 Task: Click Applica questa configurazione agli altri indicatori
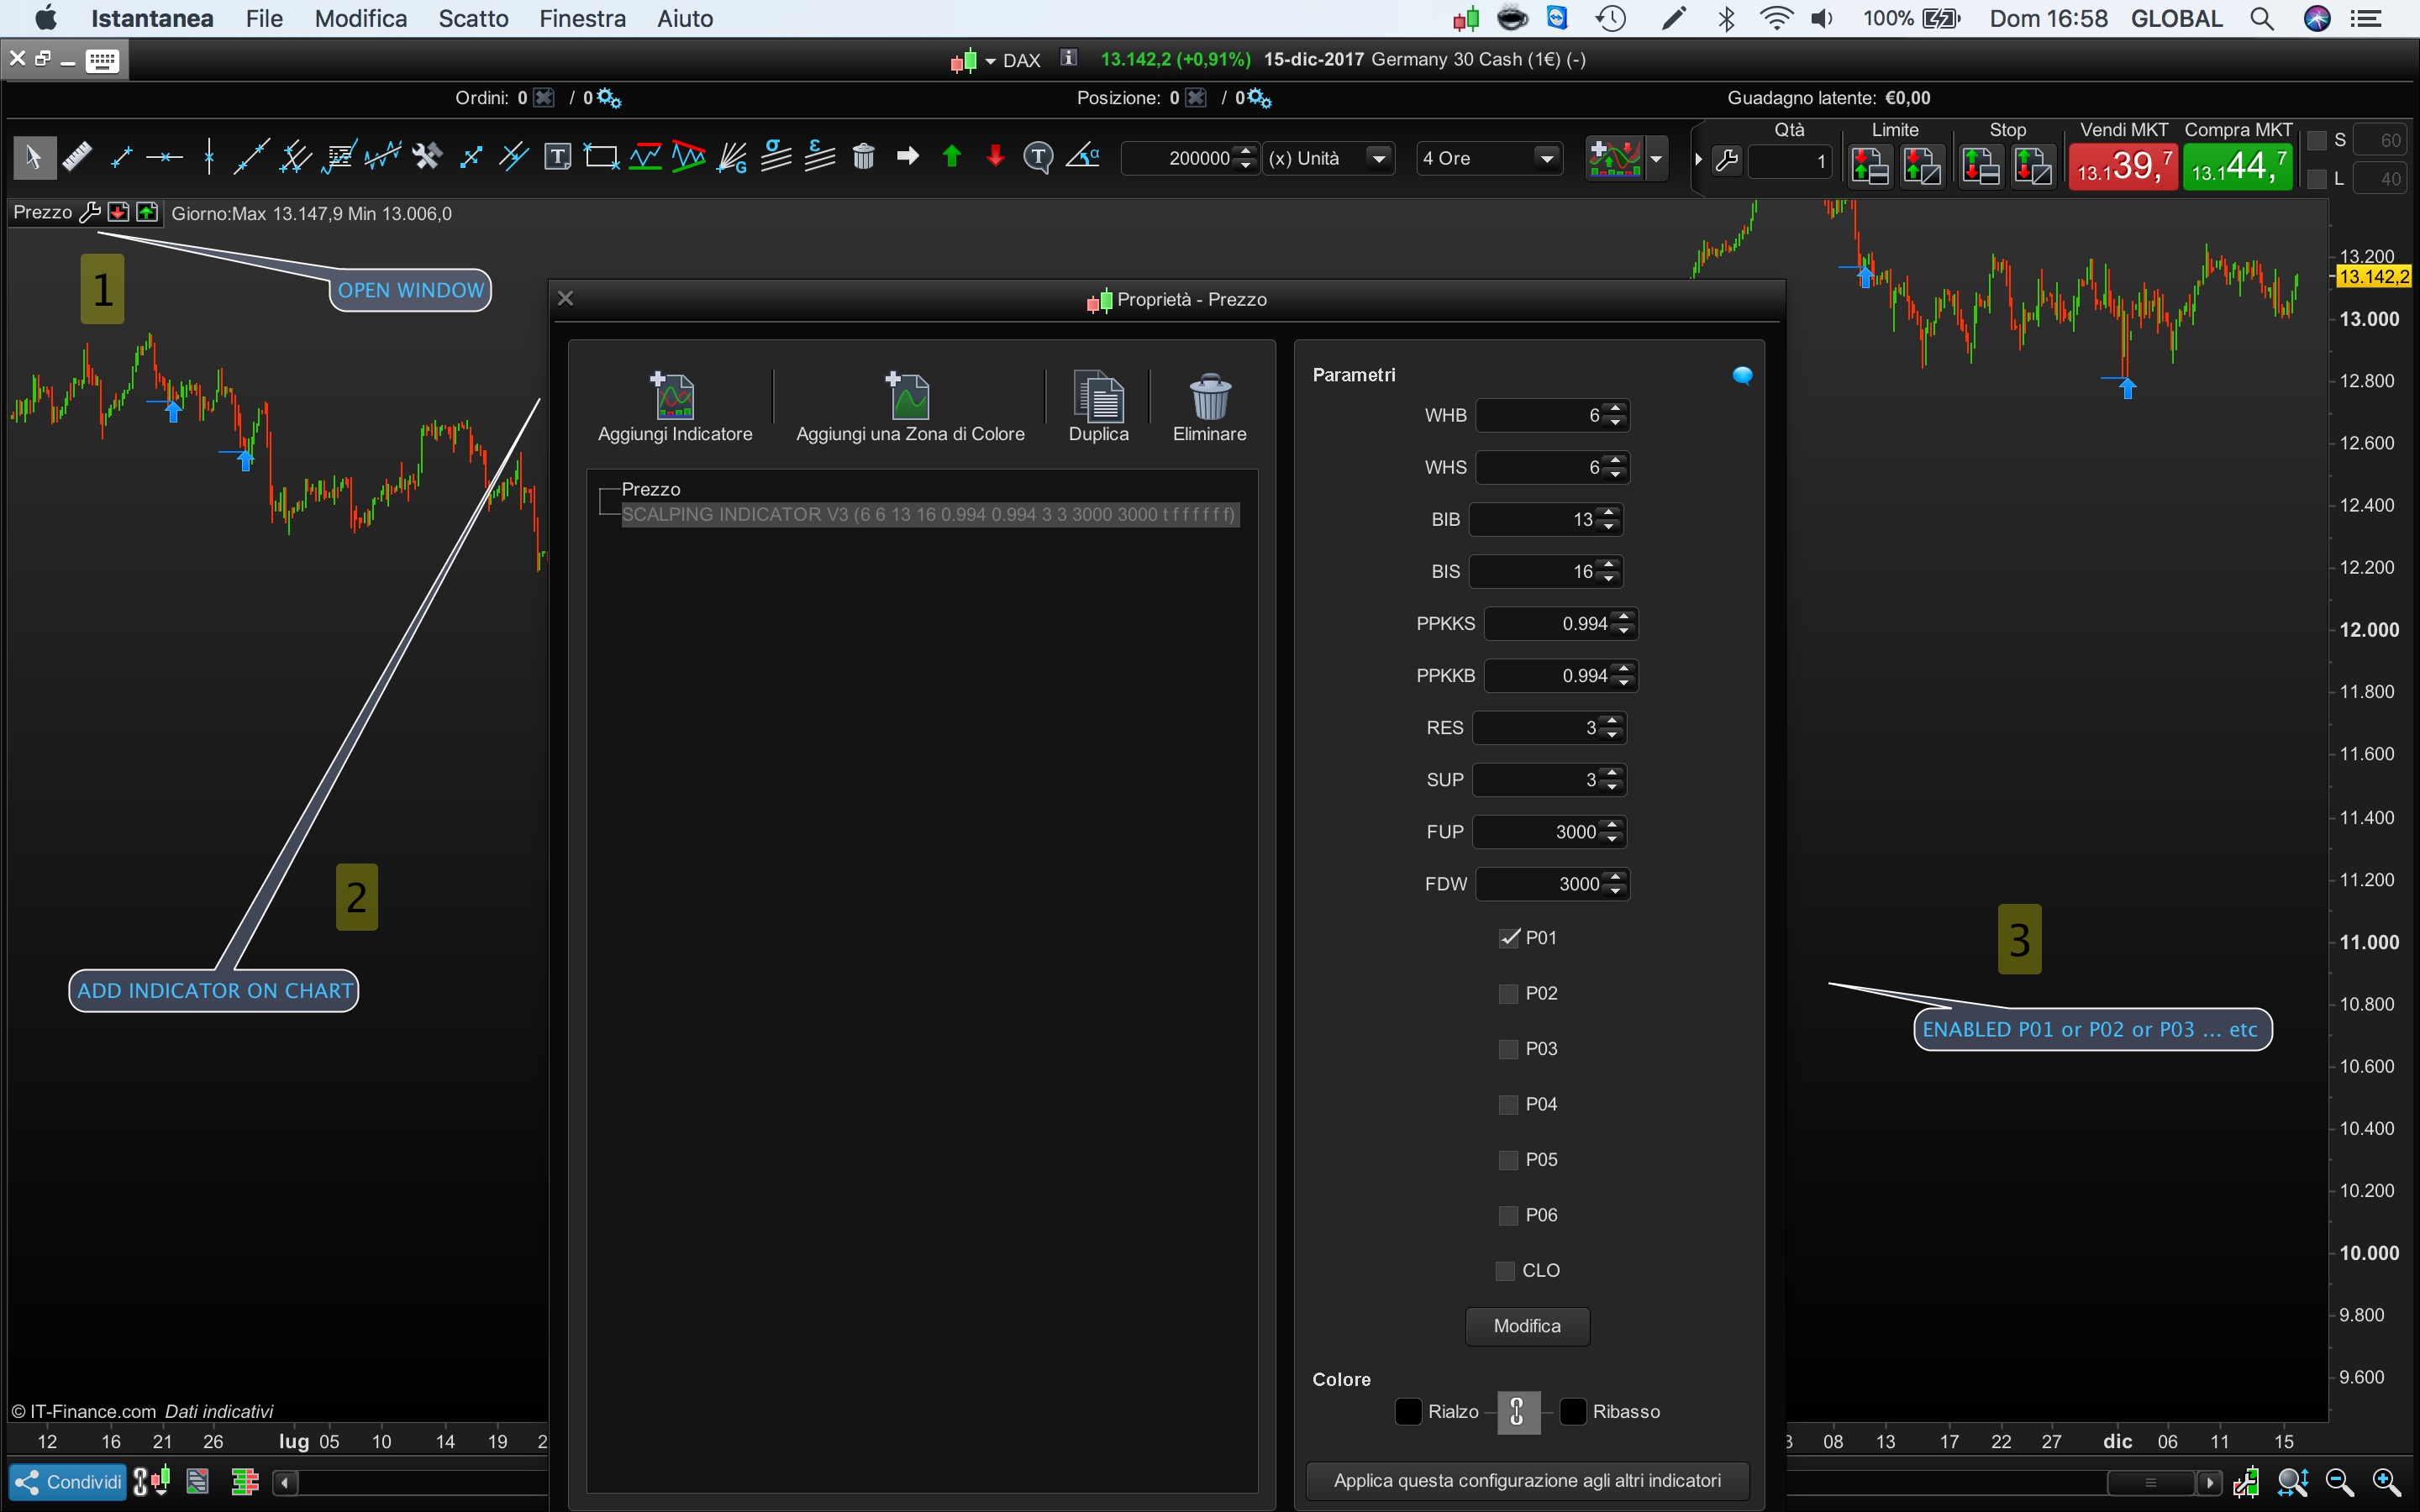click(1526, 1481)
